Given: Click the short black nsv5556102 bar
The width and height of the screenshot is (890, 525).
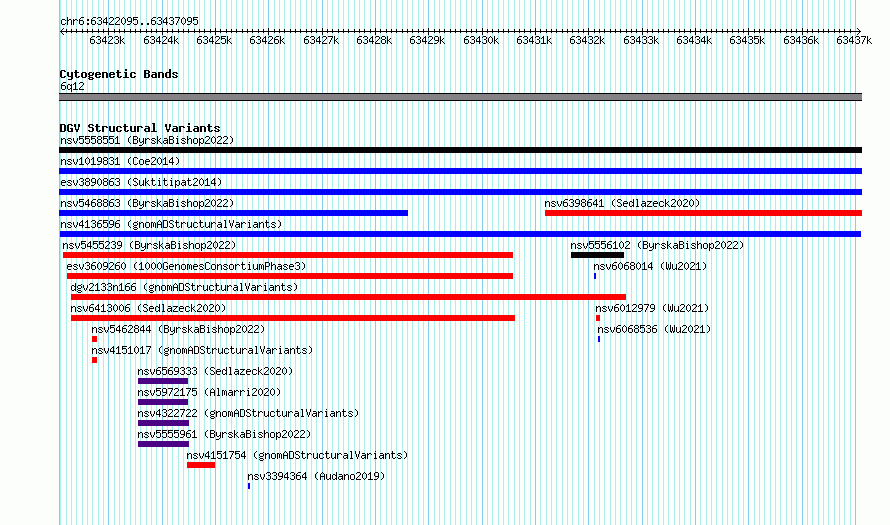Looking at the screenshot, I should pyautogui.click(x=597, y=255).
